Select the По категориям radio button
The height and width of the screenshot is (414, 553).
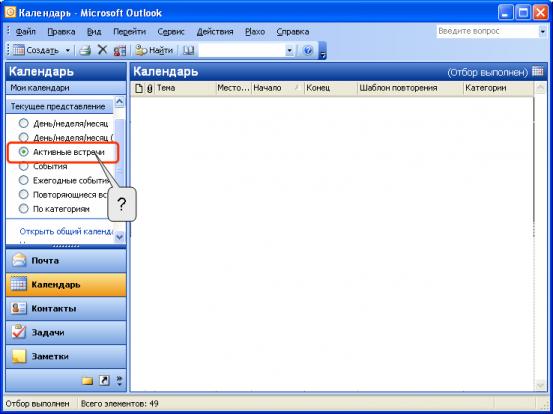[23, 209]
